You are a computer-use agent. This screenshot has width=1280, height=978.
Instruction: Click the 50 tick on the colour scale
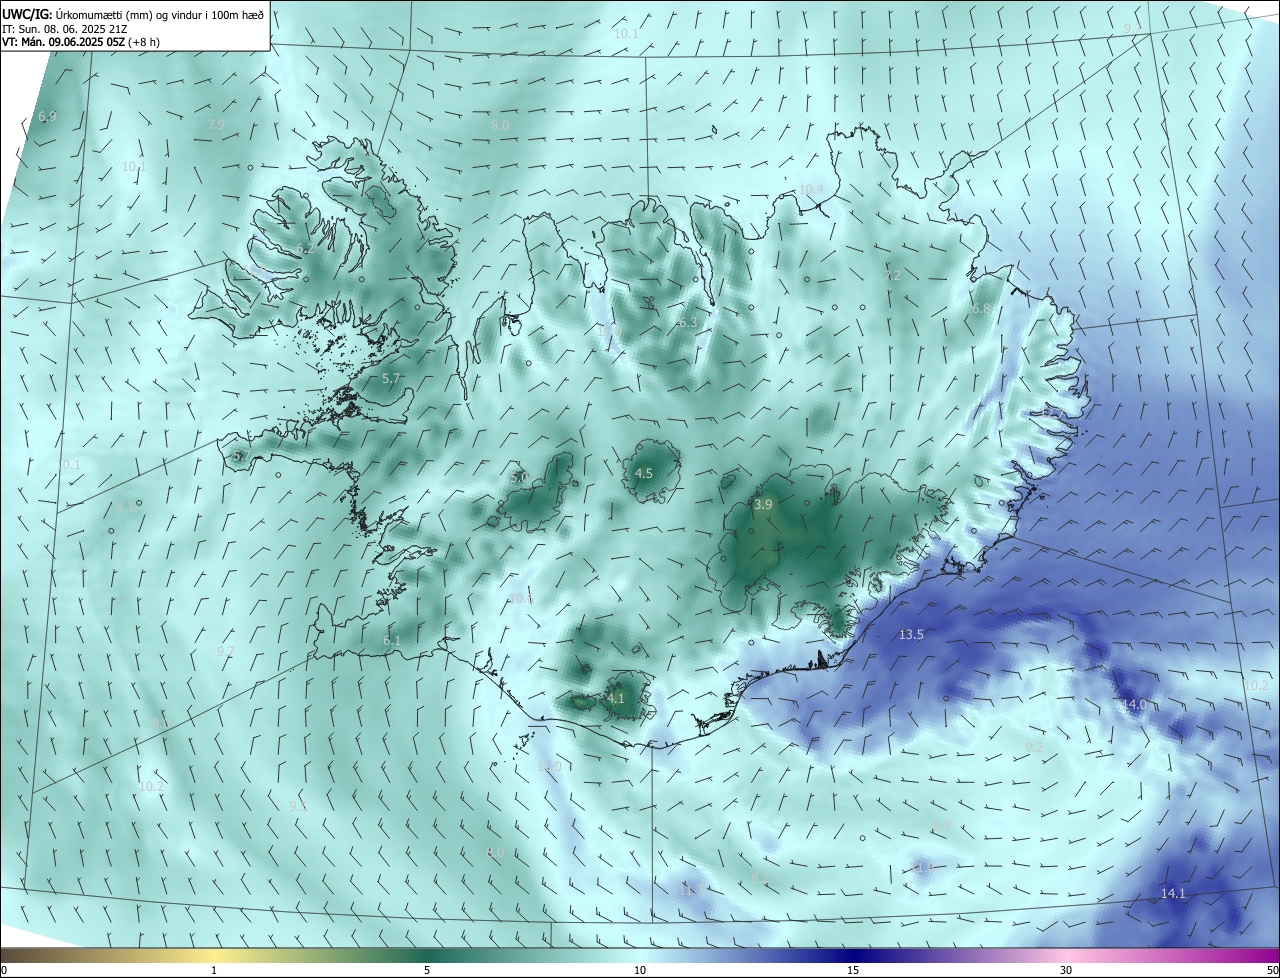click(1272, 970)
